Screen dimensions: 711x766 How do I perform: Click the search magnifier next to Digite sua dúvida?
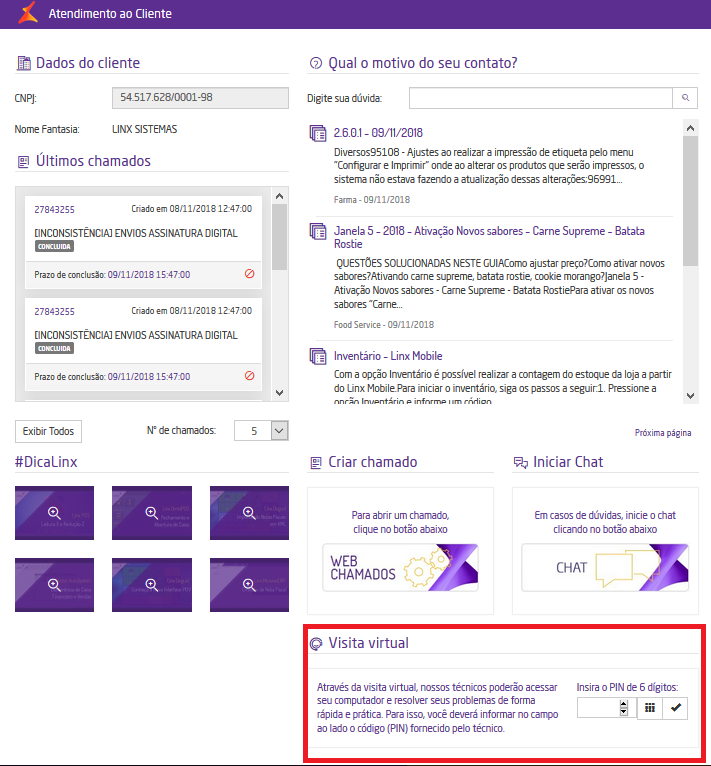click(x=685, y=98)
